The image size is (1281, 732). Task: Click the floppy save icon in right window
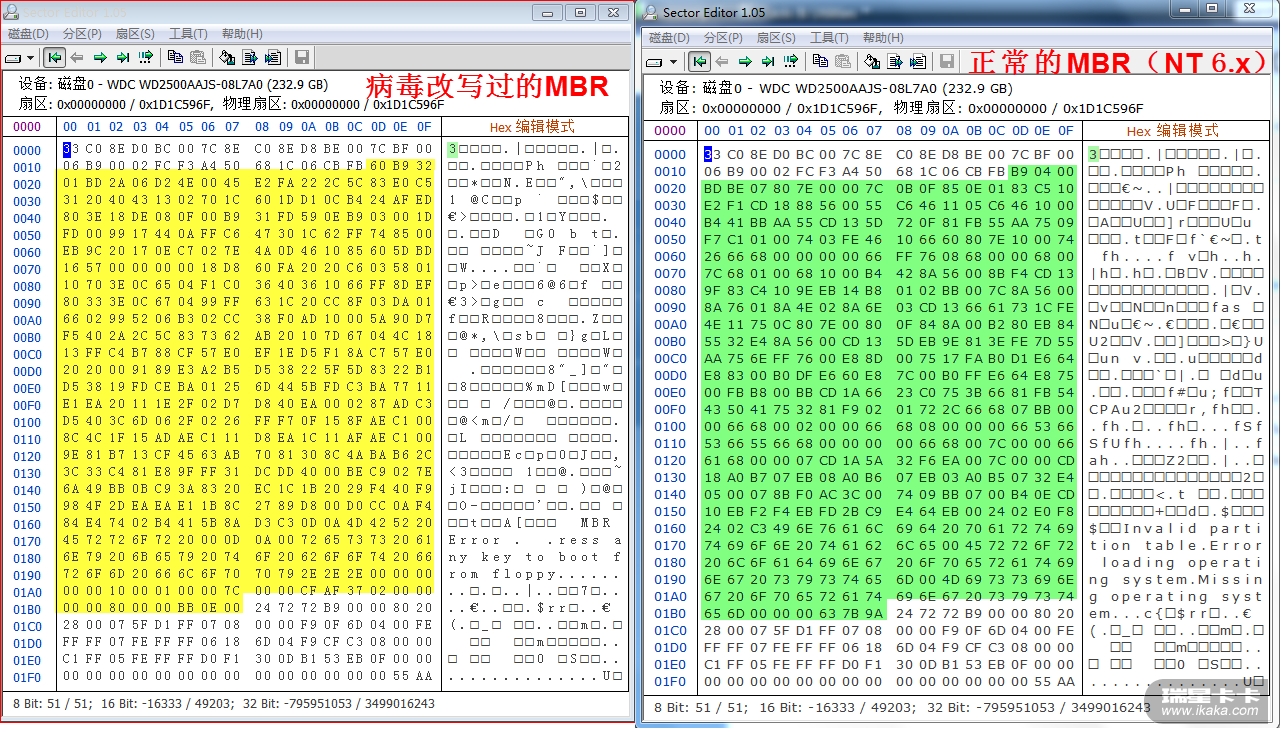pos(947,62)
